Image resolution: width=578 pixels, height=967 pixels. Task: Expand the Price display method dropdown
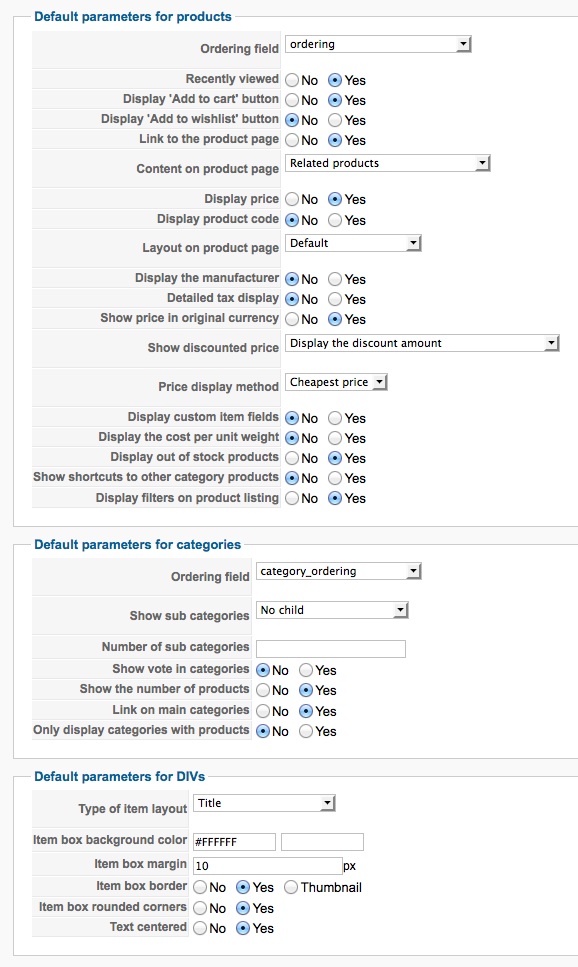coord(336,382)
